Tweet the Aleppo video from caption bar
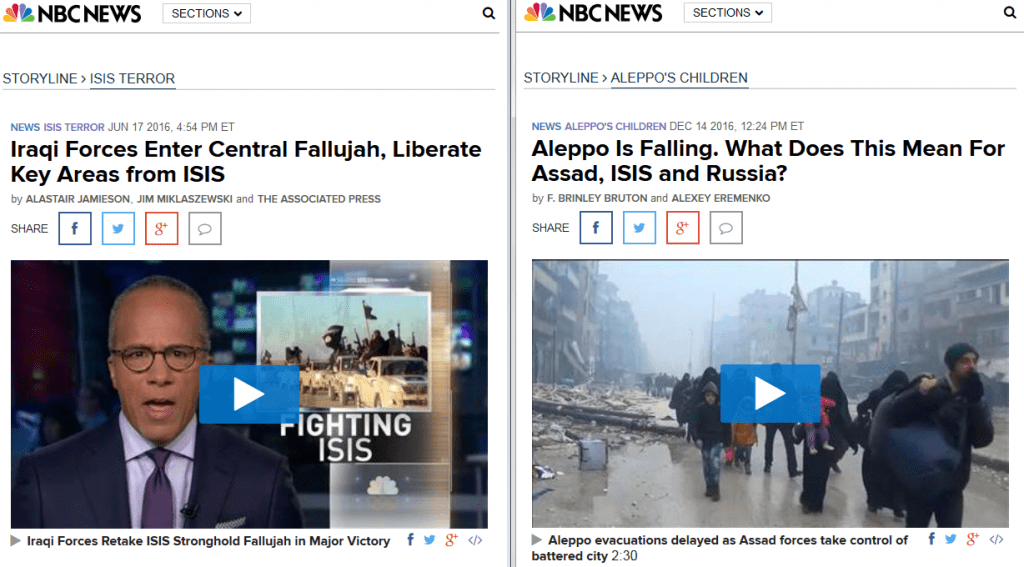1024x567 pixels. click(951, 539)
